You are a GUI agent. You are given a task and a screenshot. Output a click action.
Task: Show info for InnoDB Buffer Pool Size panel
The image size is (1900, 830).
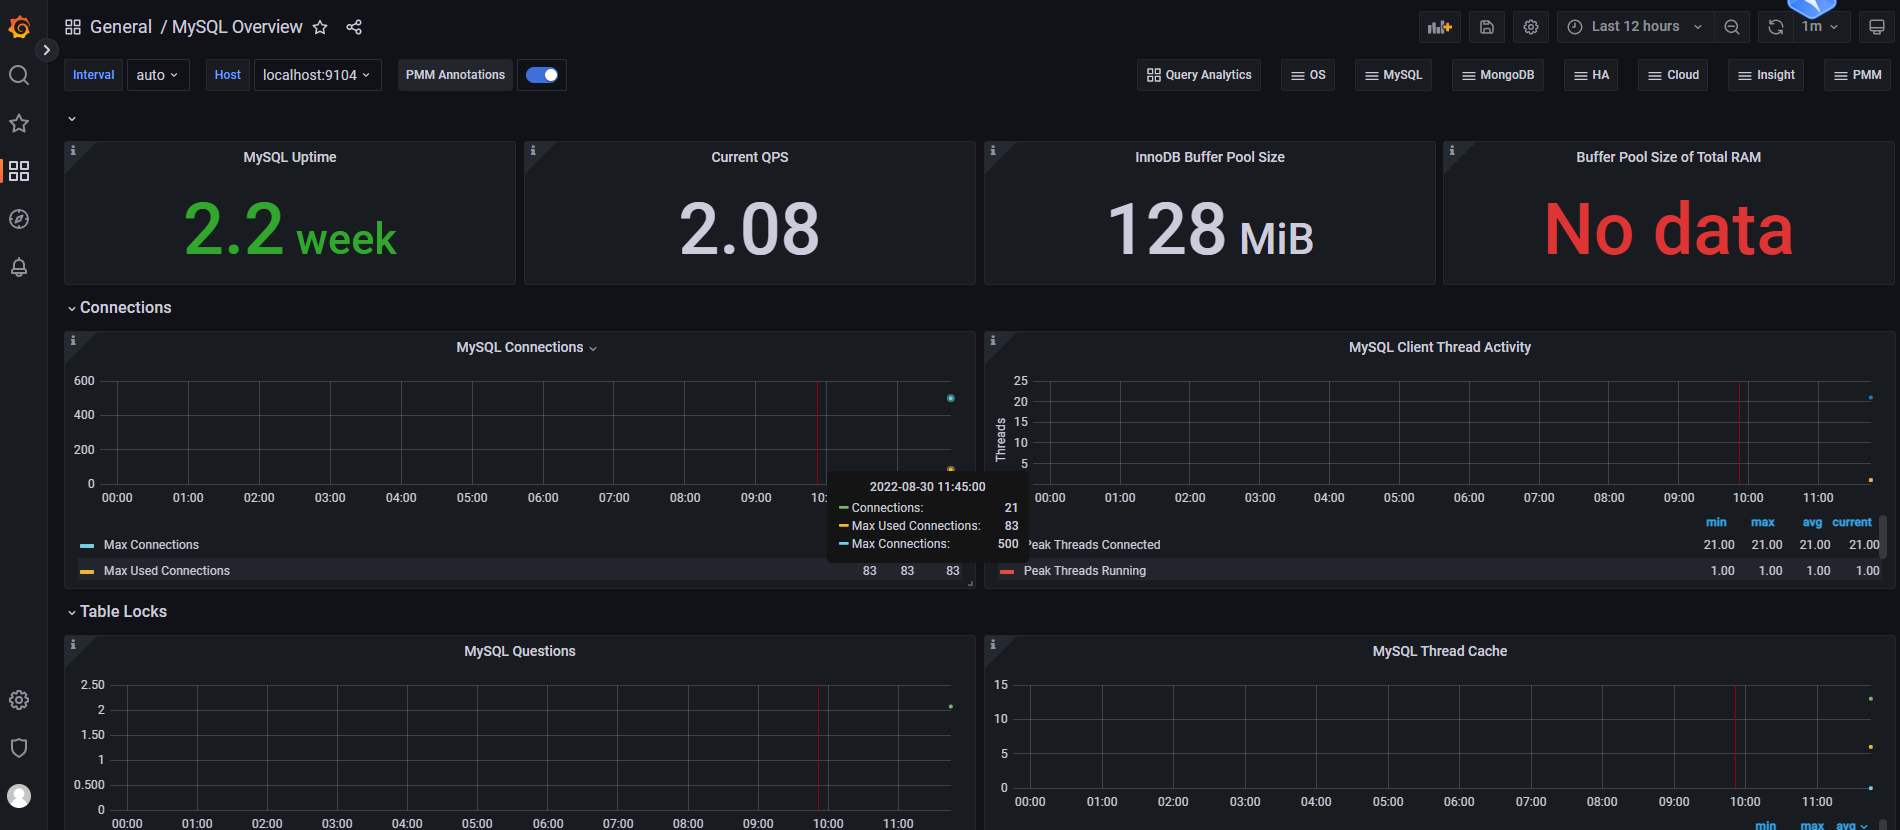point(993,150)
